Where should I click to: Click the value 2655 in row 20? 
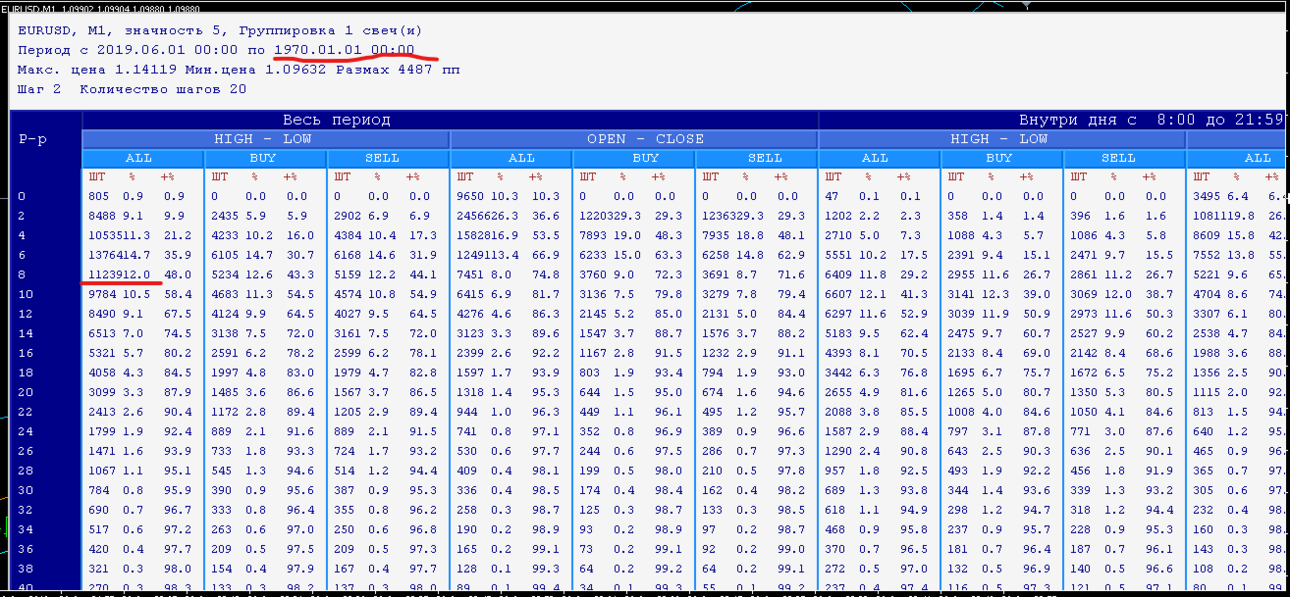tap(841, 393)
